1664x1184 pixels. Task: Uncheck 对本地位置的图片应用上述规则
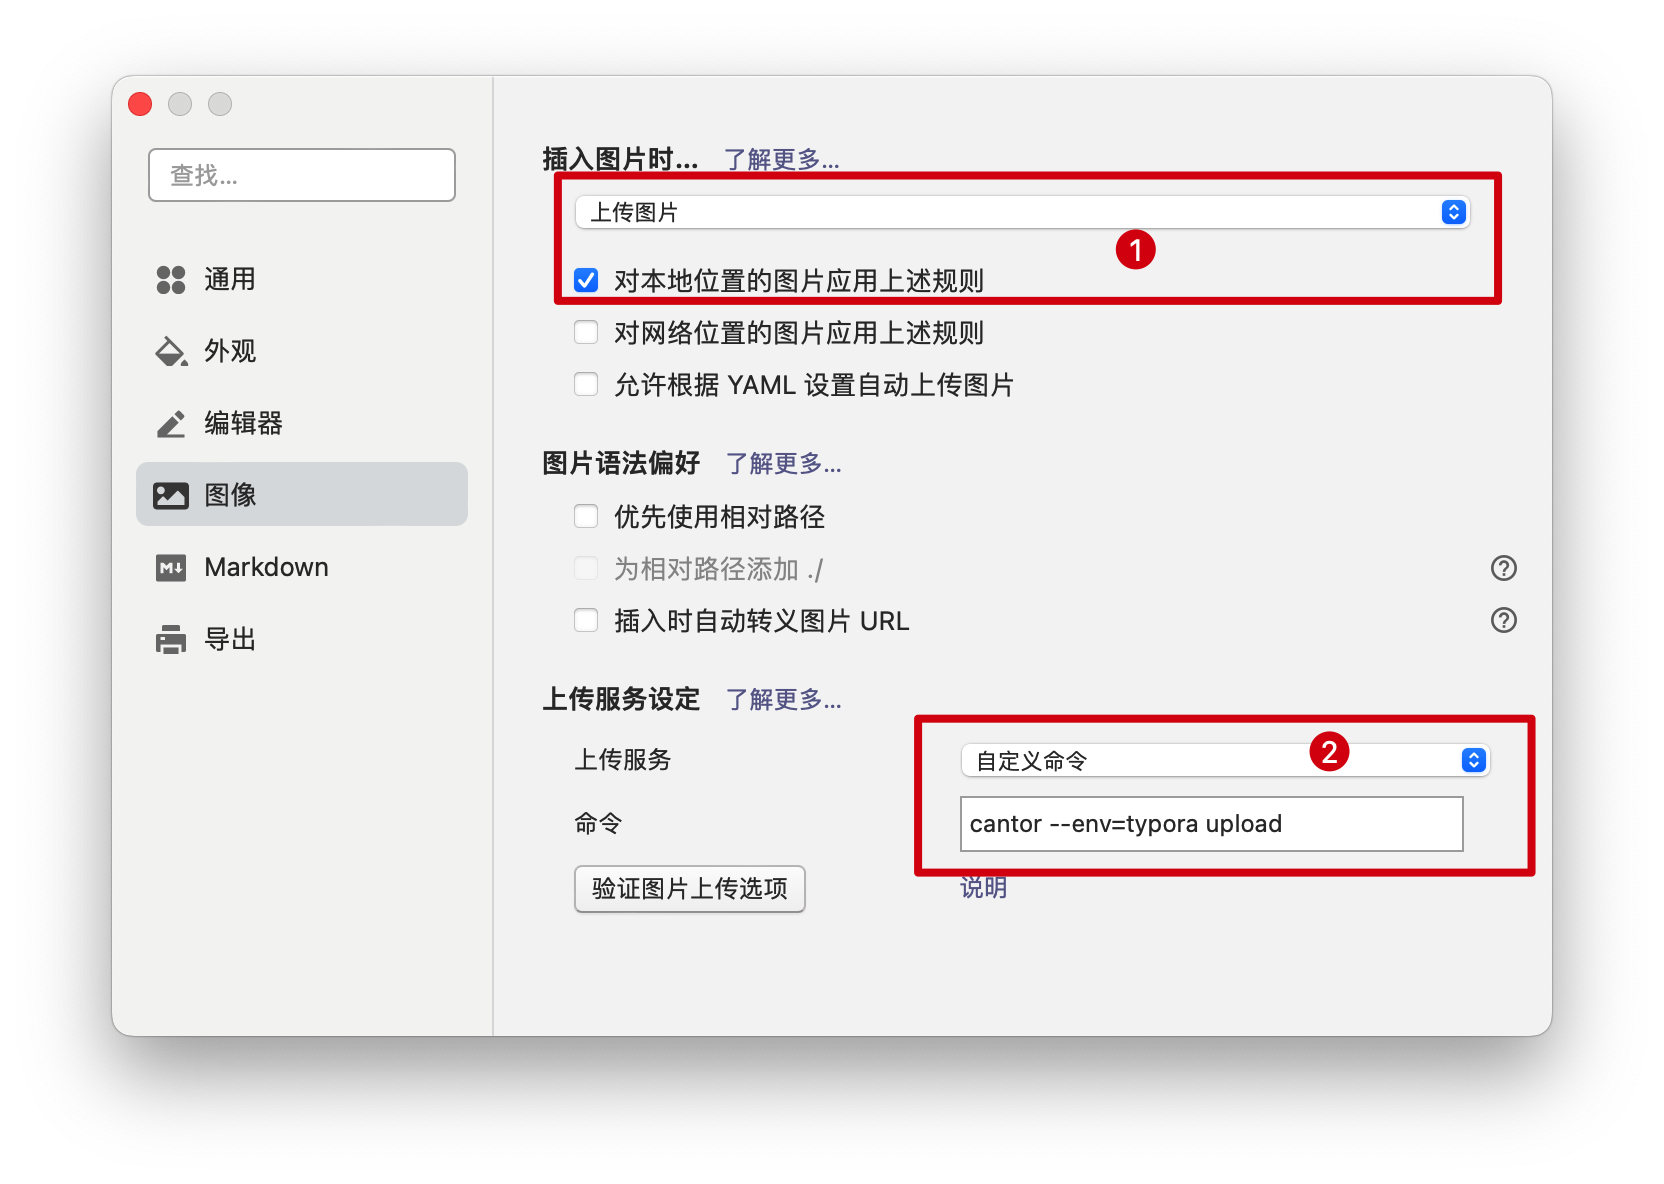[586, 280]
